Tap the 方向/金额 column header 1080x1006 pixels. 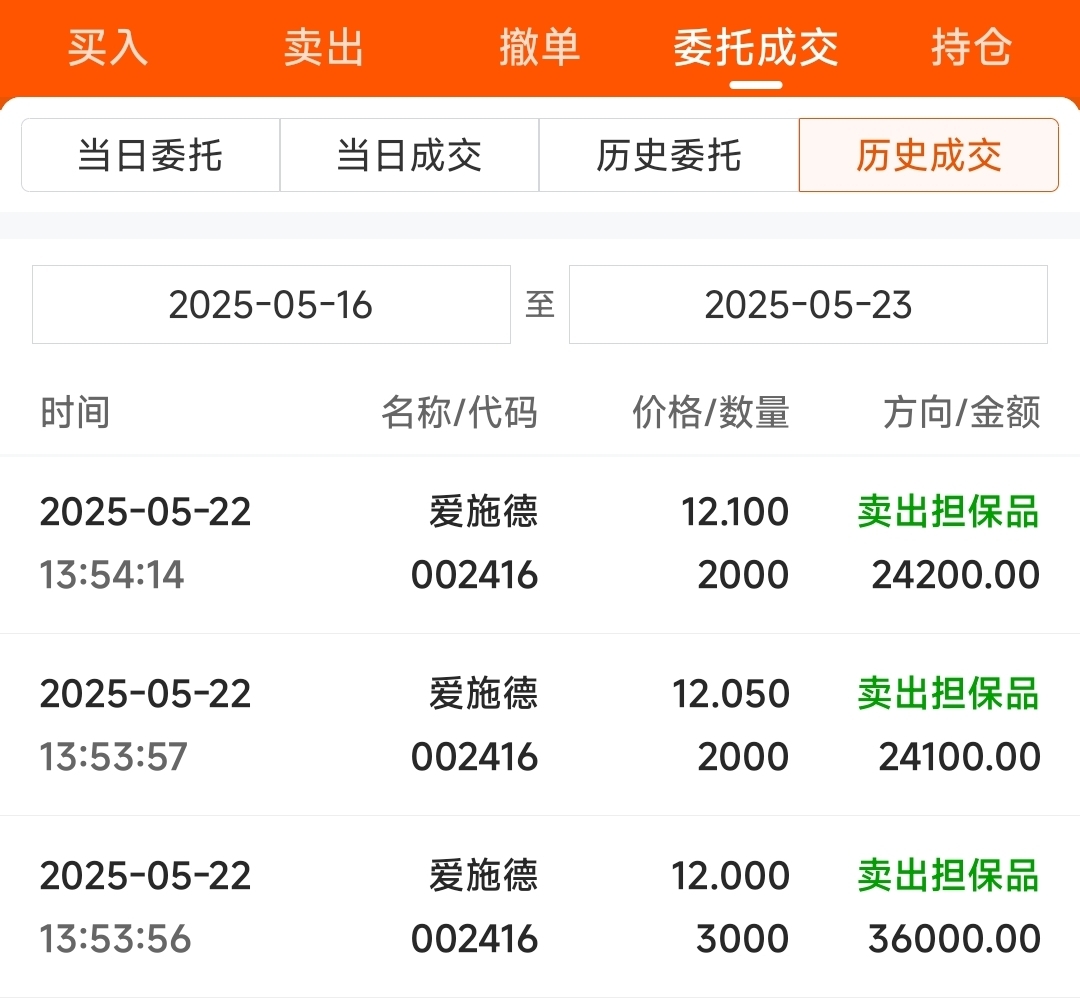coord(962,412)
